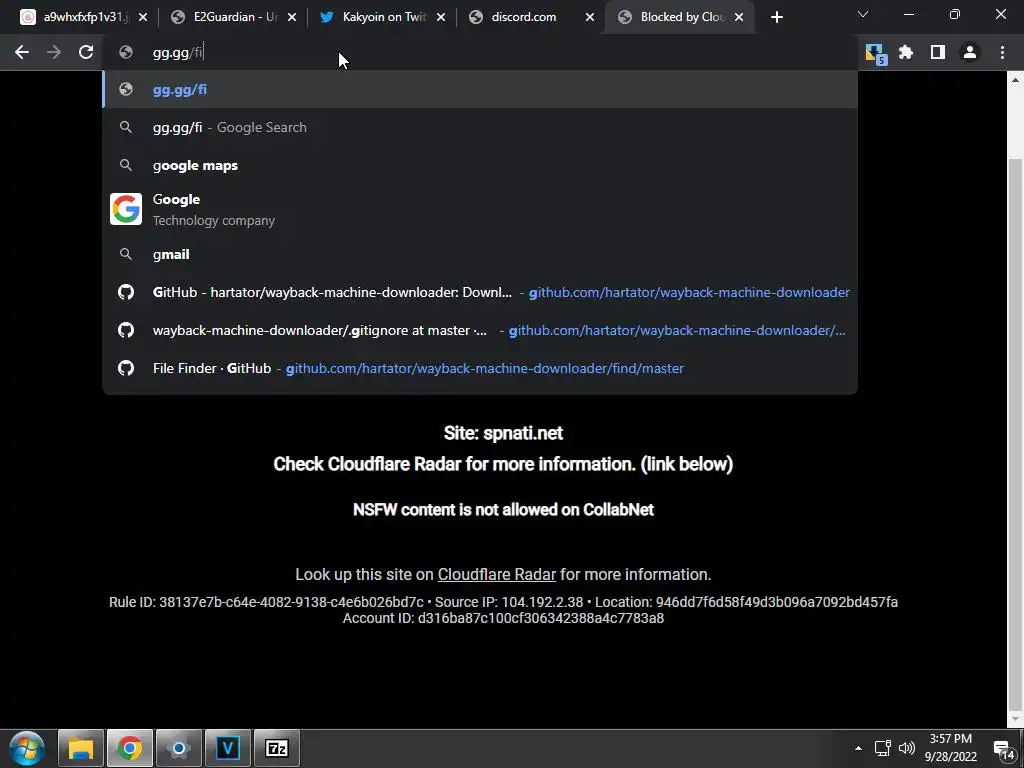
Task: Close the E2Guardian tab
Action: [292, 17]
